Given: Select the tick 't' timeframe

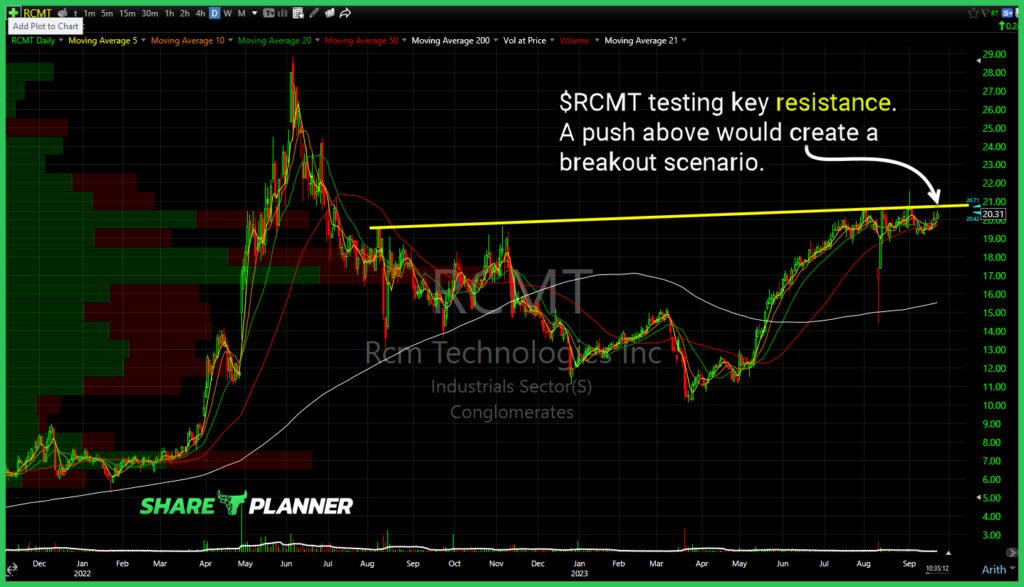Looking at the screenshot, I should coord(76,14).
